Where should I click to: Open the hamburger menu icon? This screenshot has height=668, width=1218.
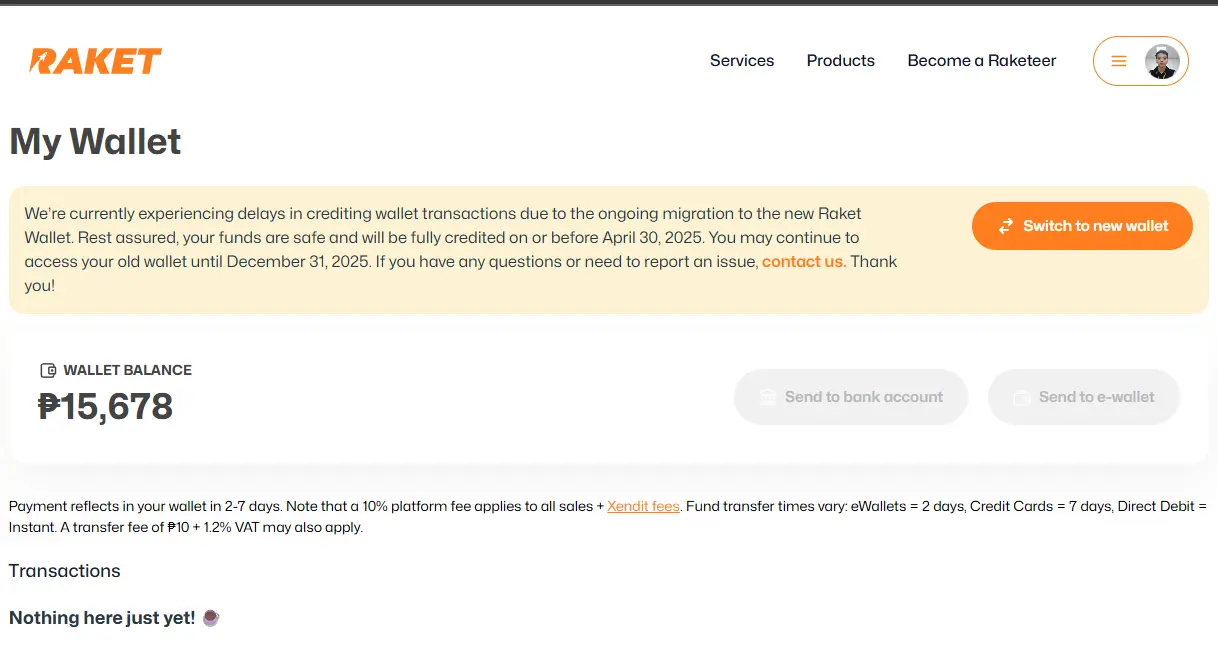[x=1119, y=61]
